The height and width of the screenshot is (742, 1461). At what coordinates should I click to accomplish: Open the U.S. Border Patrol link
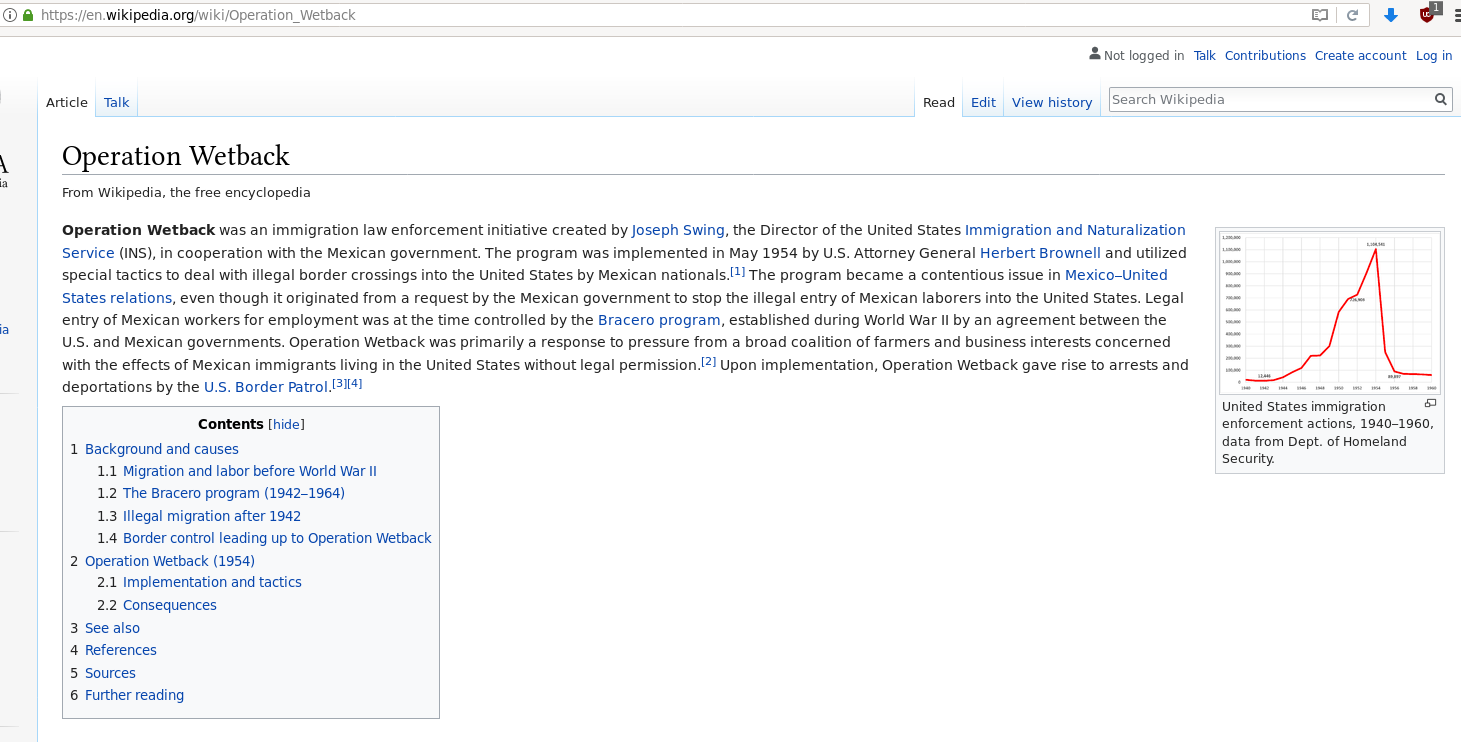(x=266, y=387)
